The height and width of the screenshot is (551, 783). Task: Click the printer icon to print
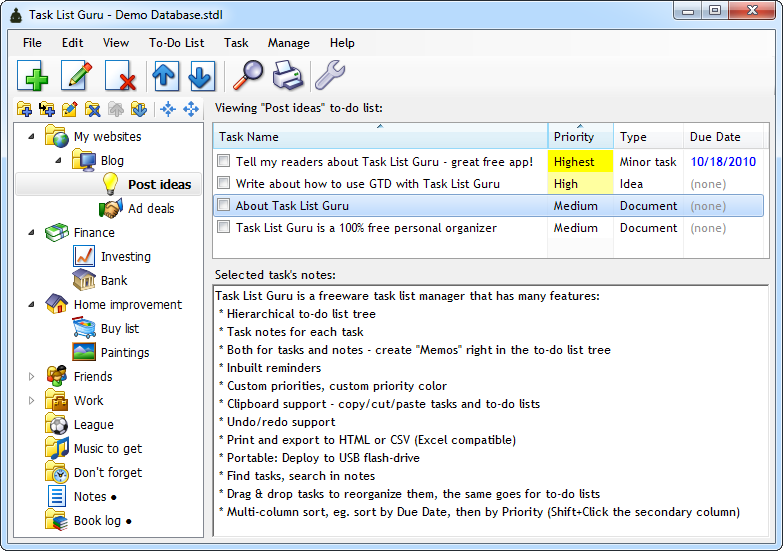point(288,76)
